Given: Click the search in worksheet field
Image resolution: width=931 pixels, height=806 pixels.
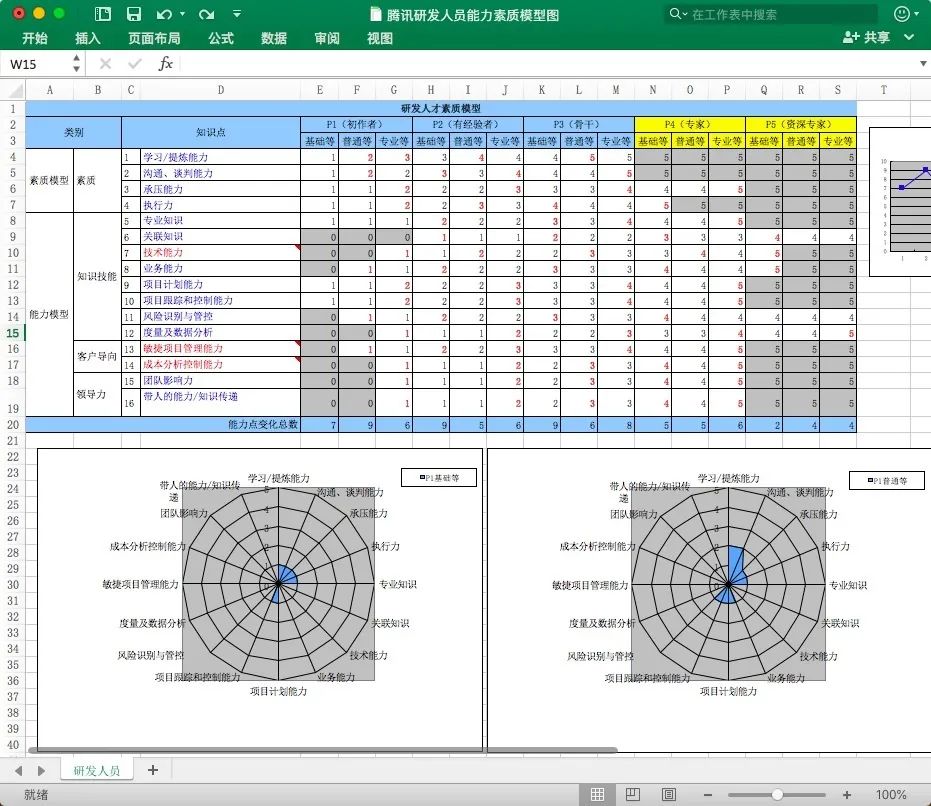Looking at the screenshot, I should pyautogui.click(x=770, y=14).
